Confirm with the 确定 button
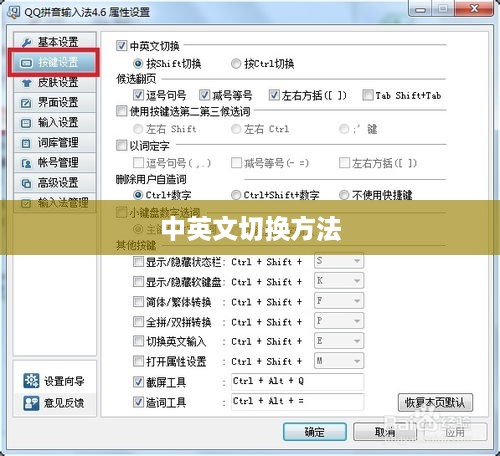Image resolution: width=500 pixels, height=456 pixels. point(315,432)
